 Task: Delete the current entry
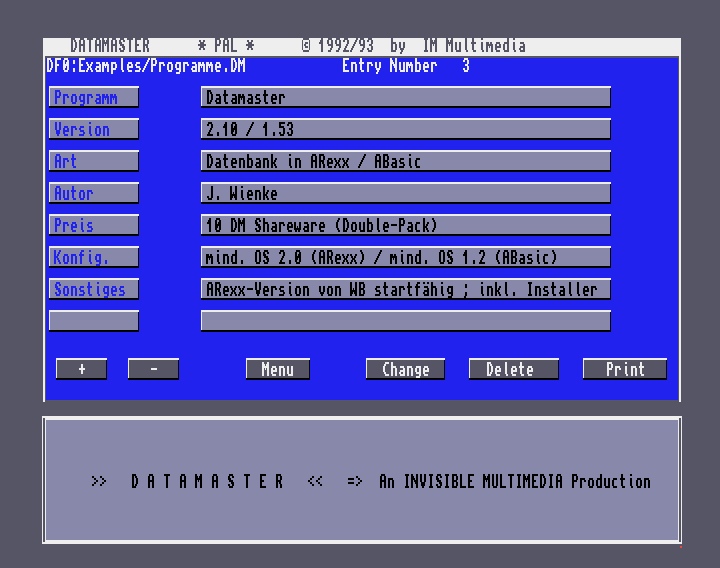[x=509, y=369]
